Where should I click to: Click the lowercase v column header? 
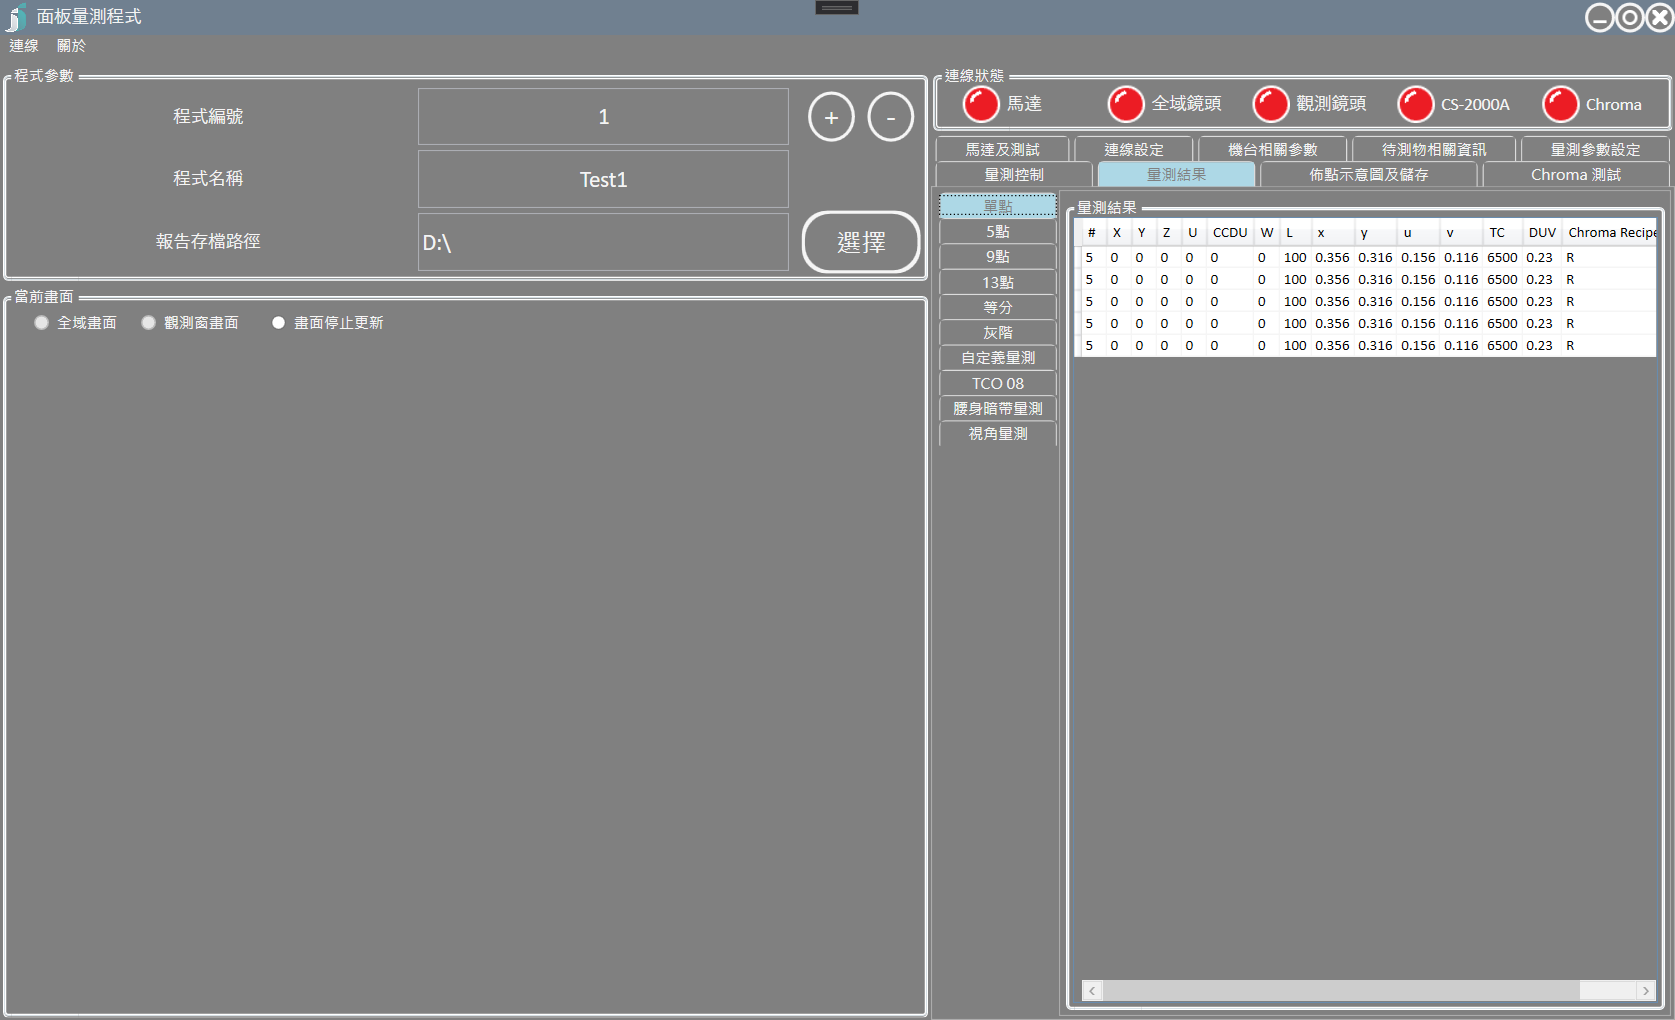tap(1460, 233)
